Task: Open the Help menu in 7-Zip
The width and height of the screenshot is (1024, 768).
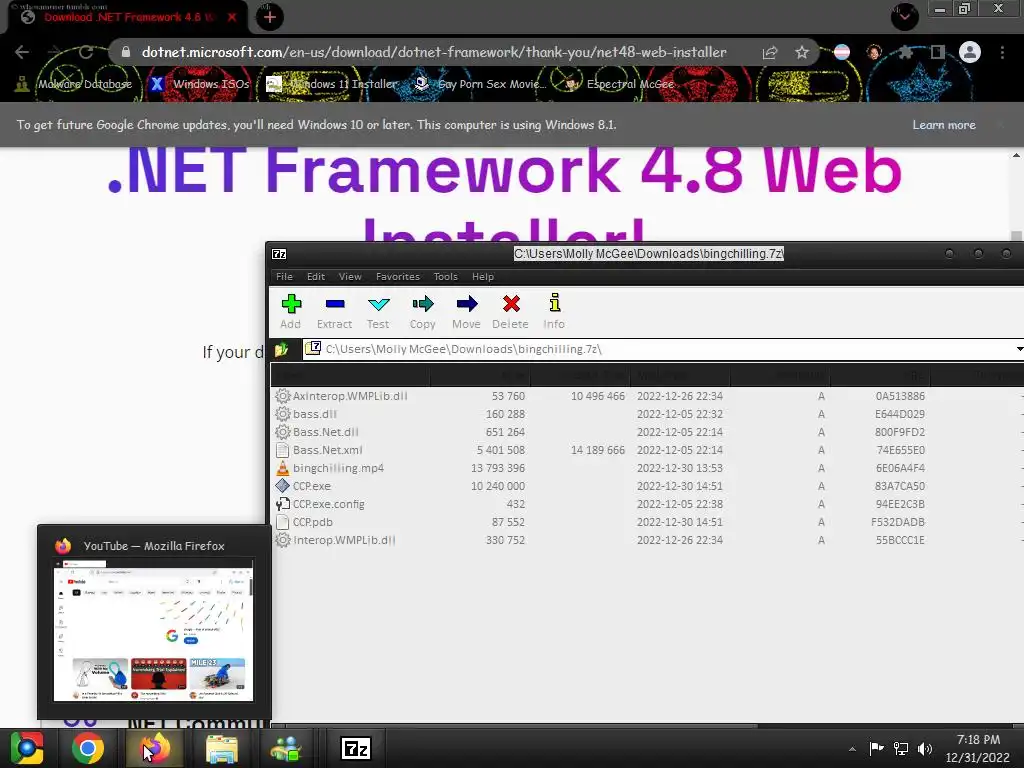Action: [483, 276]
